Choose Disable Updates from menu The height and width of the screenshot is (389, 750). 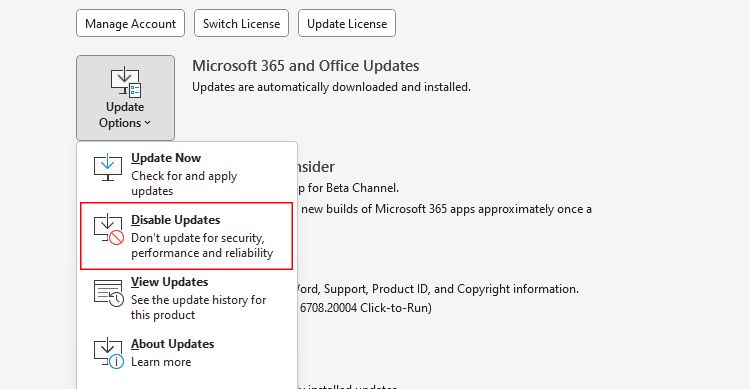pos(187,236)
